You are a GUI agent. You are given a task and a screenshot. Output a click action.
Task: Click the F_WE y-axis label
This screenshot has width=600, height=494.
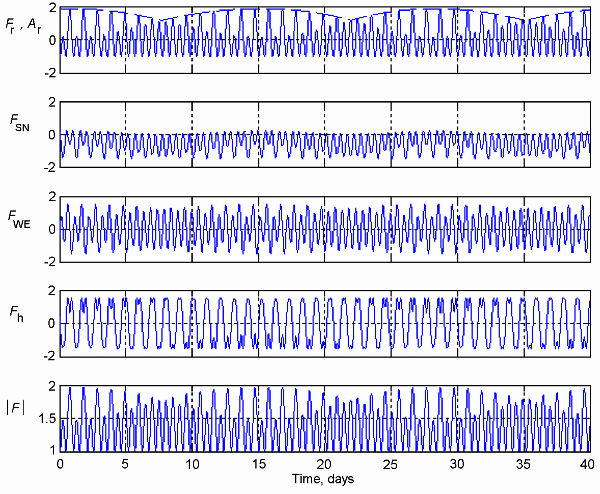click(x=19, y=218)
